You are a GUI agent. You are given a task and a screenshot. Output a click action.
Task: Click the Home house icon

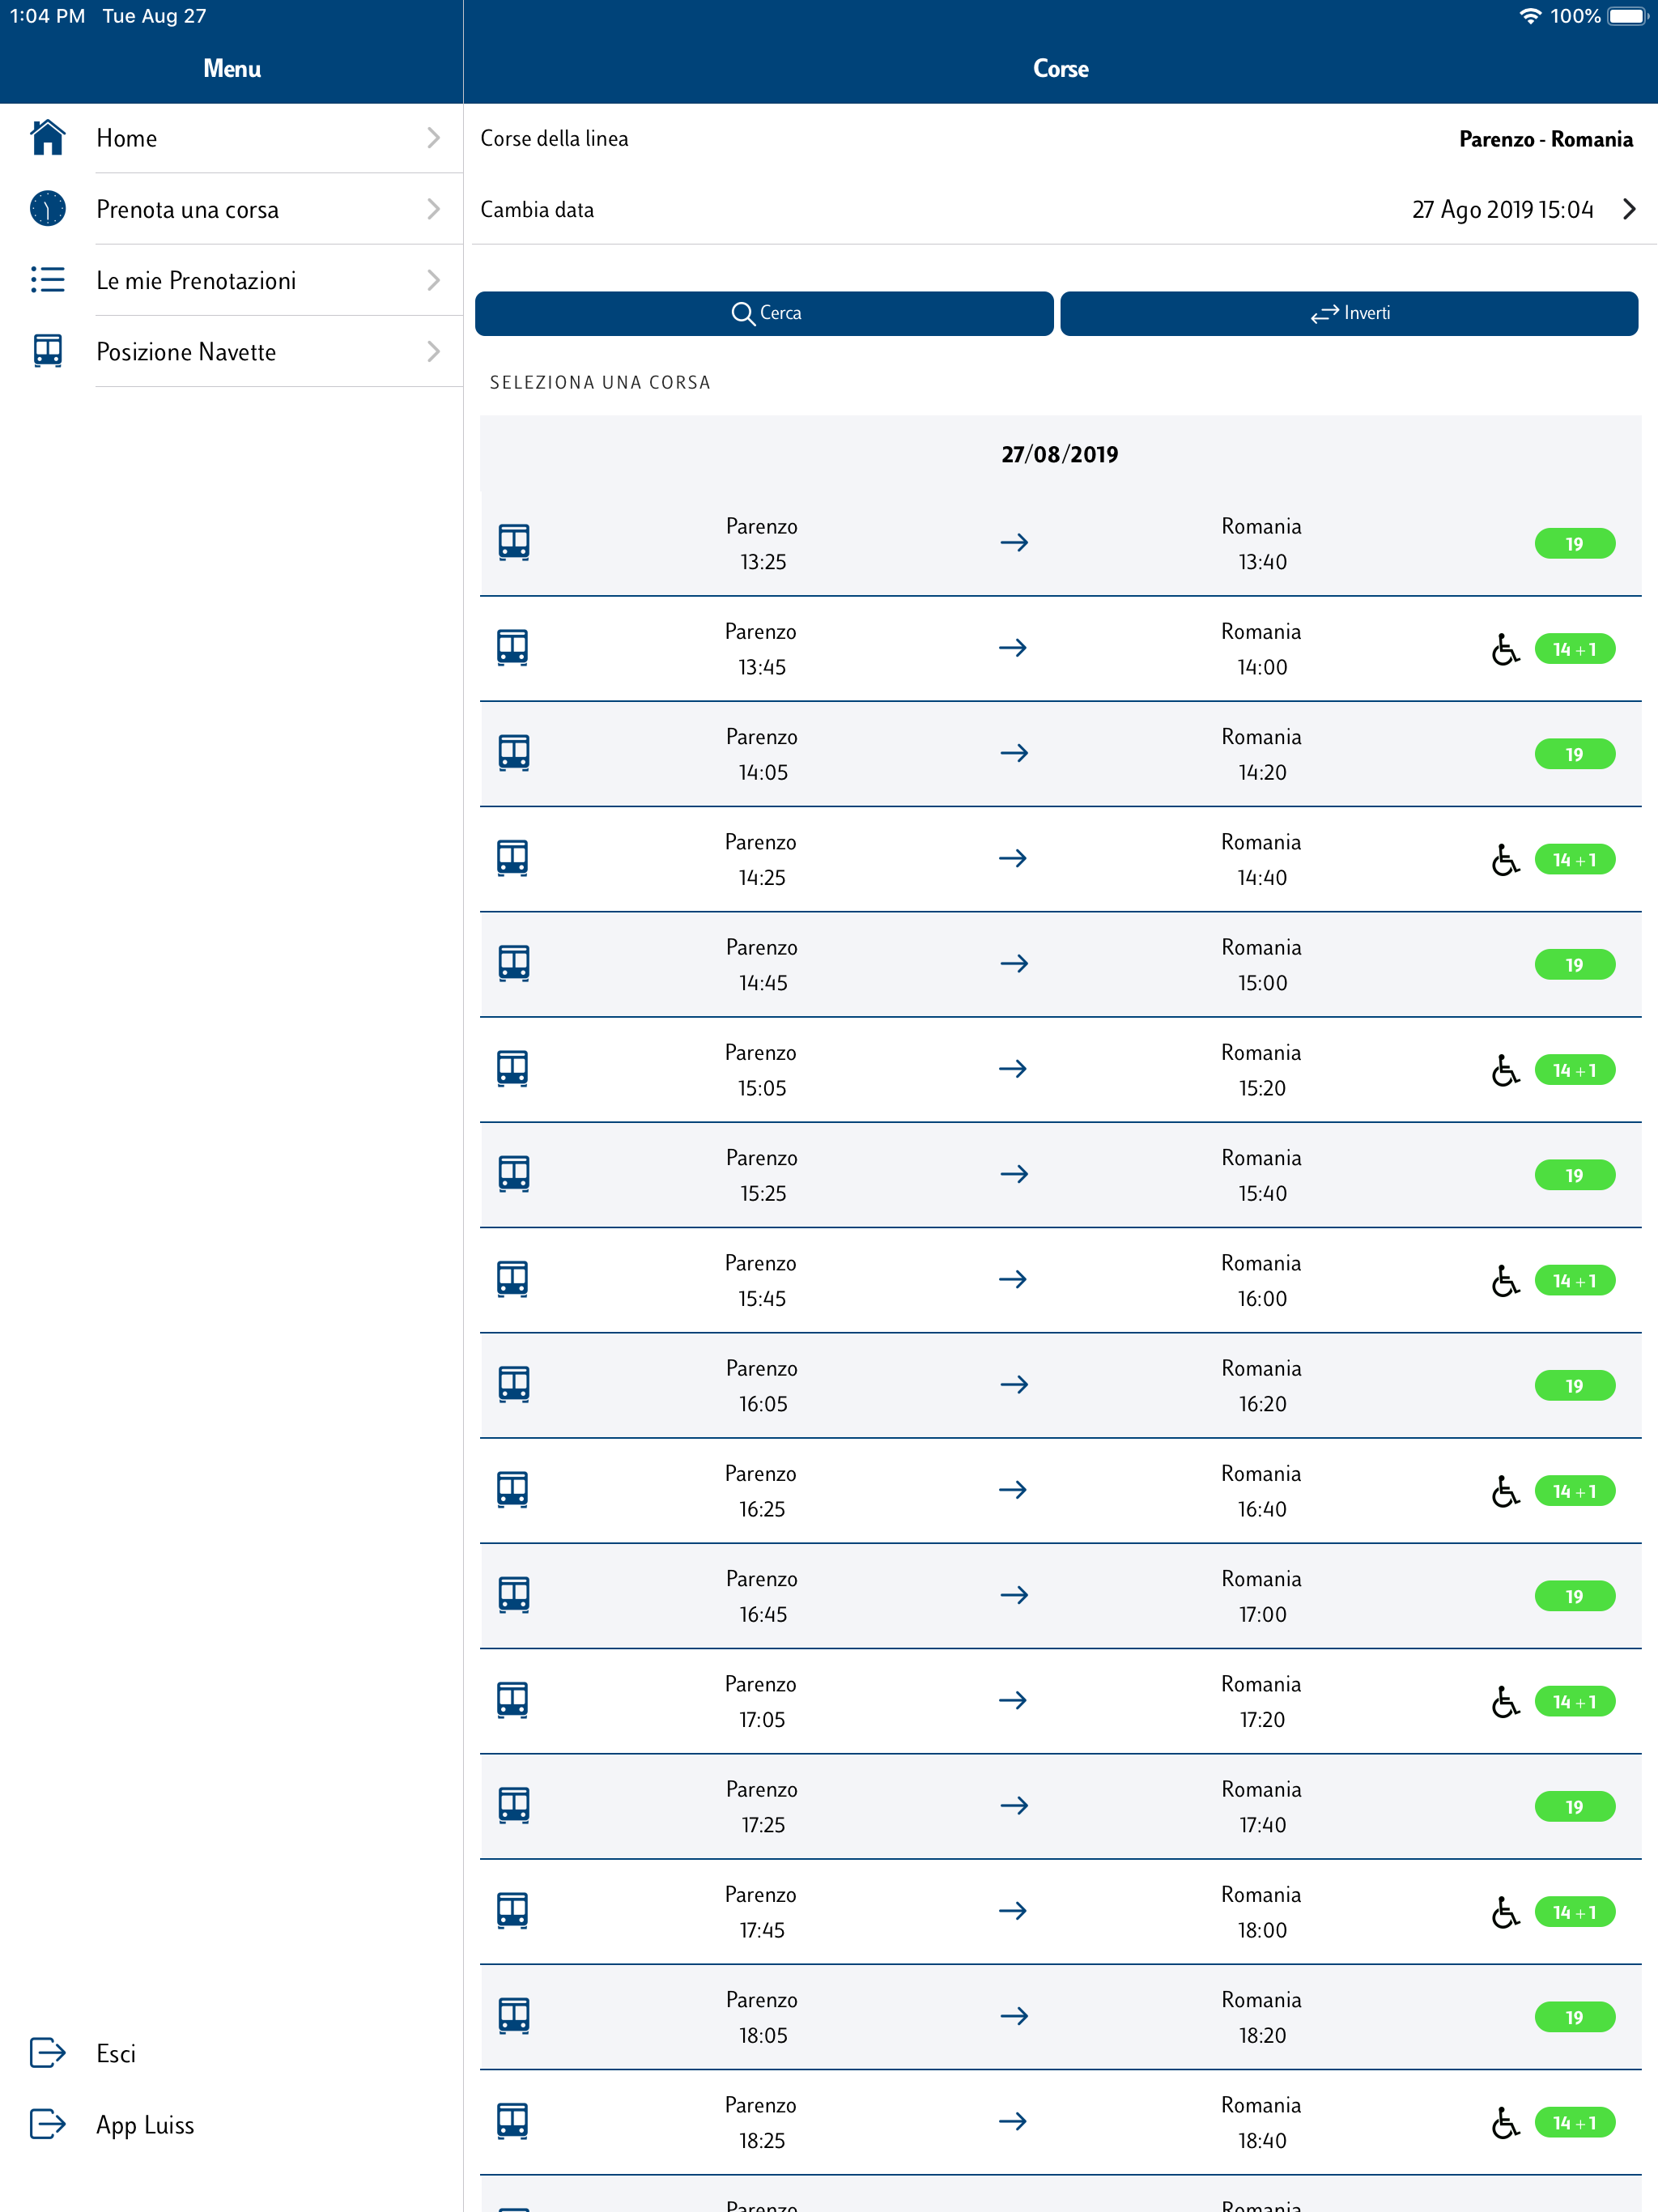point(47,138)
